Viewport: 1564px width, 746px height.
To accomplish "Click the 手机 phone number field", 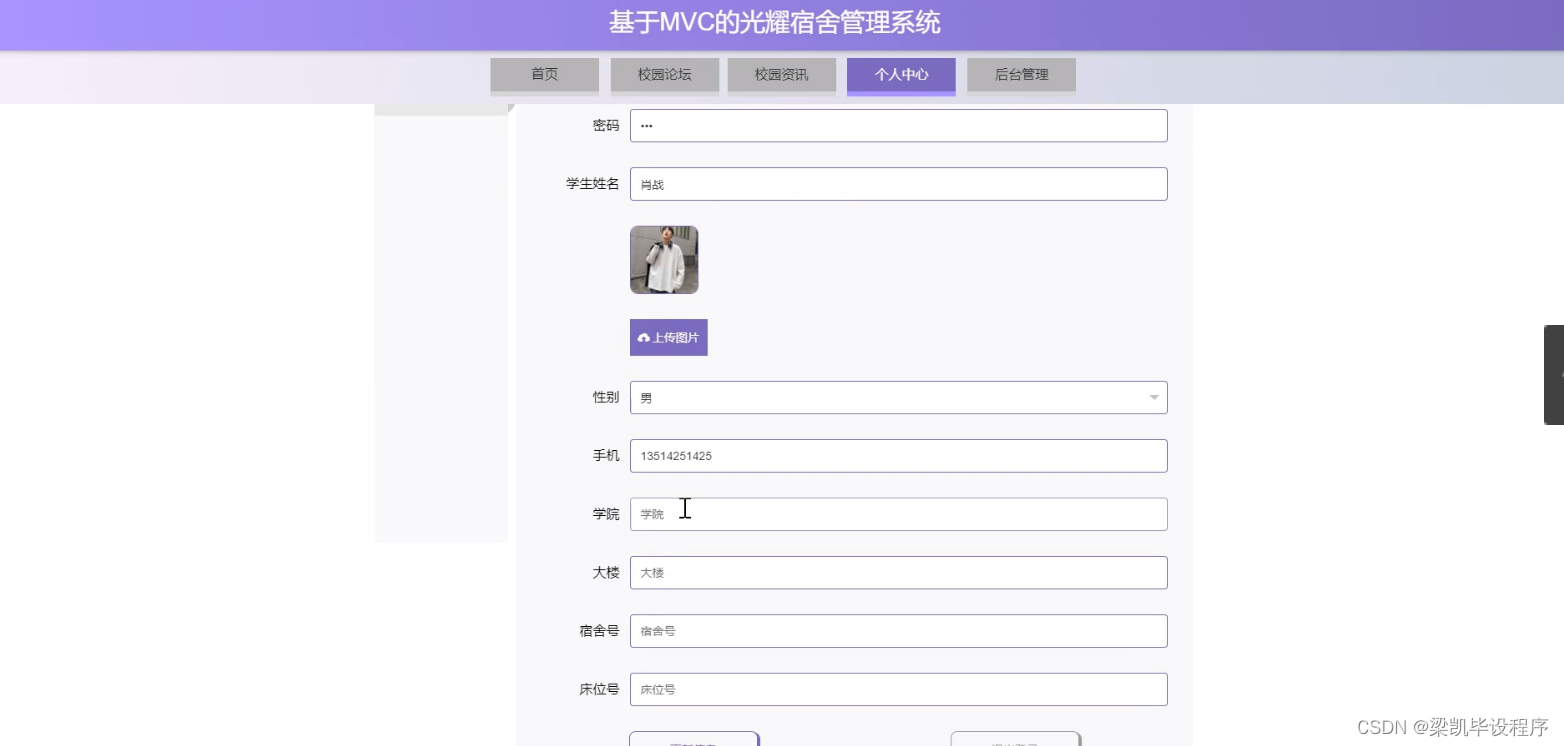I will (x=897, y=455).
